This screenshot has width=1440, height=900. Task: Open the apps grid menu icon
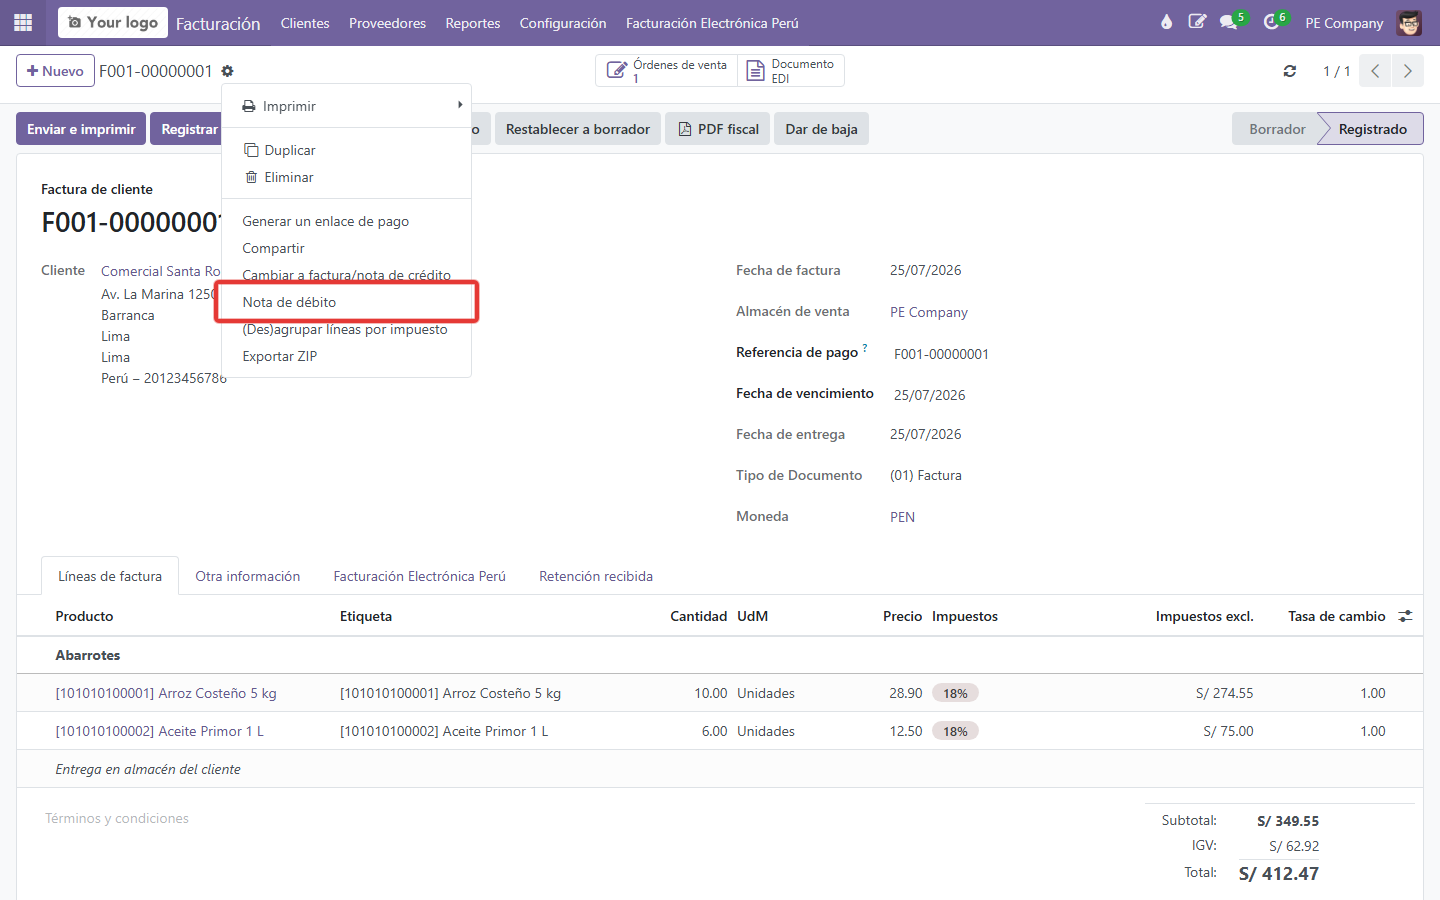pos(23,22)
